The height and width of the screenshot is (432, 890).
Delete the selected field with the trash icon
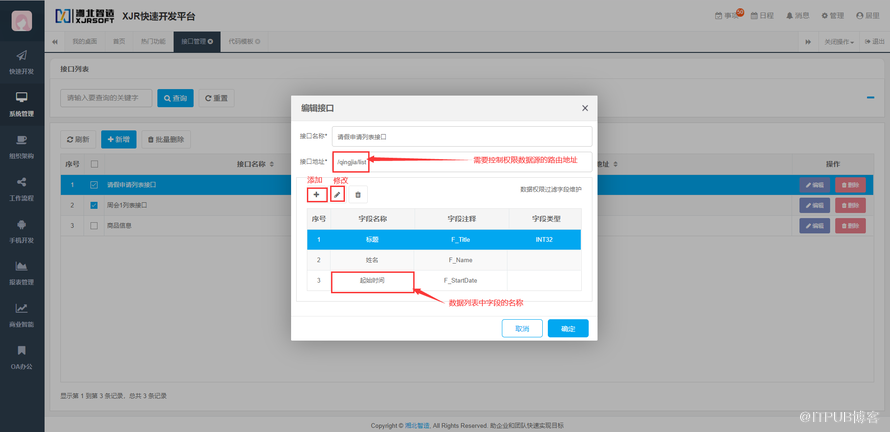coord(358,195)
